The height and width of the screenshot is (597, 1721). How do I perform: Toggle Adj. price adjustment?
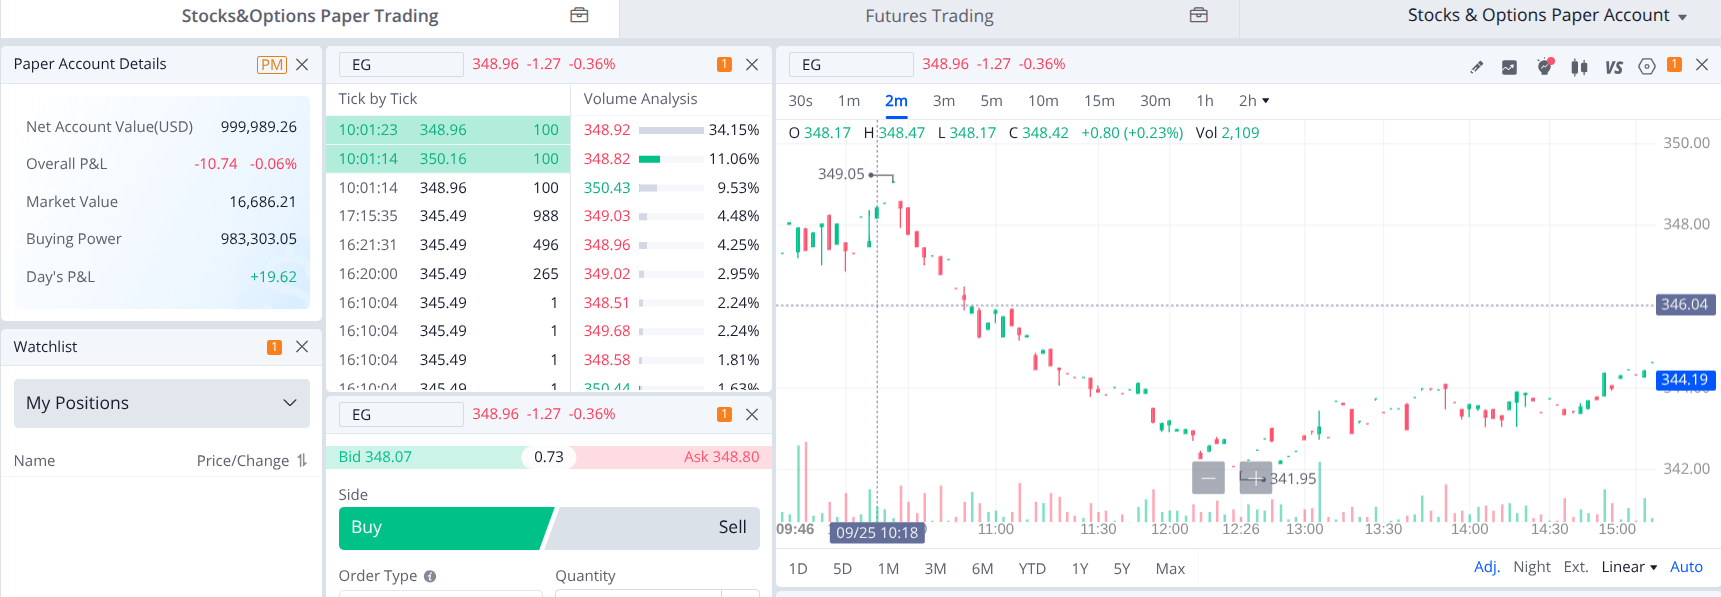coord(1486,567)
